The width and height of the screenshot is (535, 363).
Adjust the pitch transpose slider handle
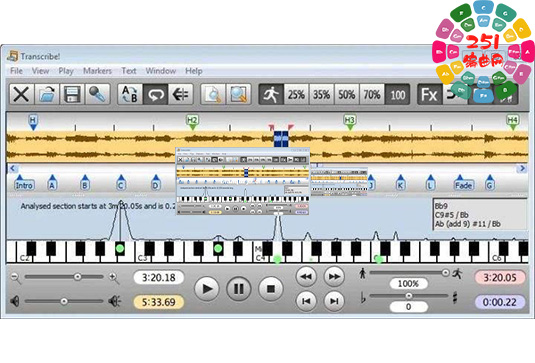[408, 295]
